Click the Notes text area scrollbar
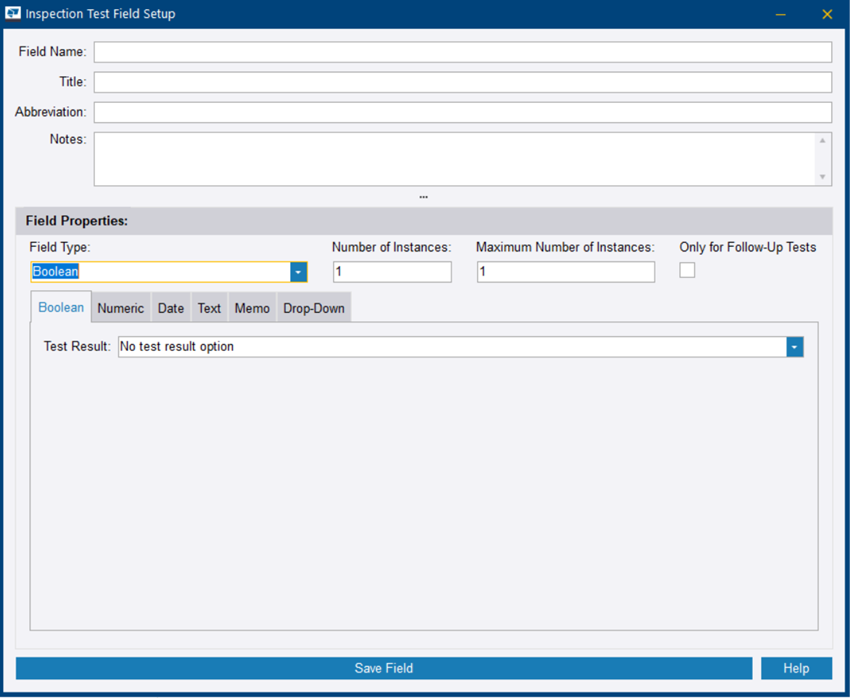 coord(824,160)
